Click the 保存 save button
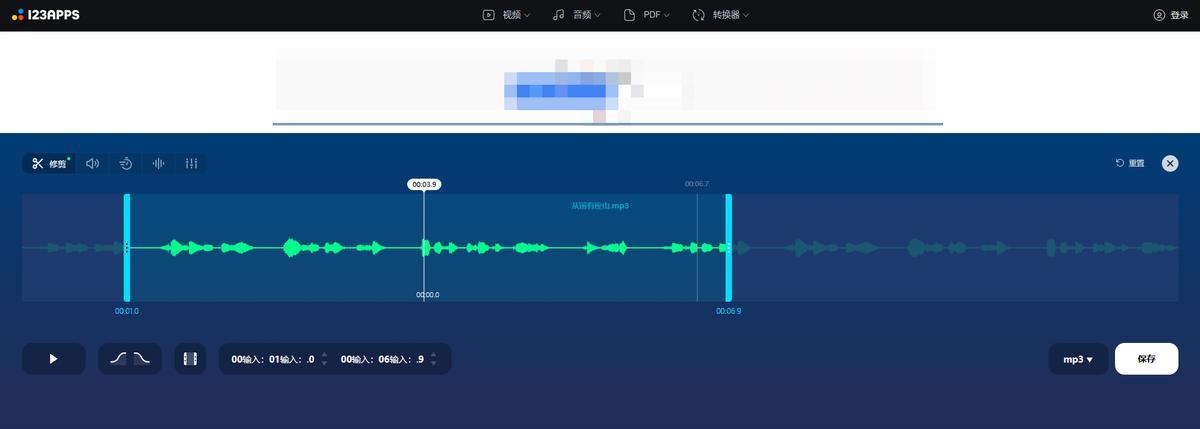This screenshot has width=1200, height=429. (x=1146, y=358)
